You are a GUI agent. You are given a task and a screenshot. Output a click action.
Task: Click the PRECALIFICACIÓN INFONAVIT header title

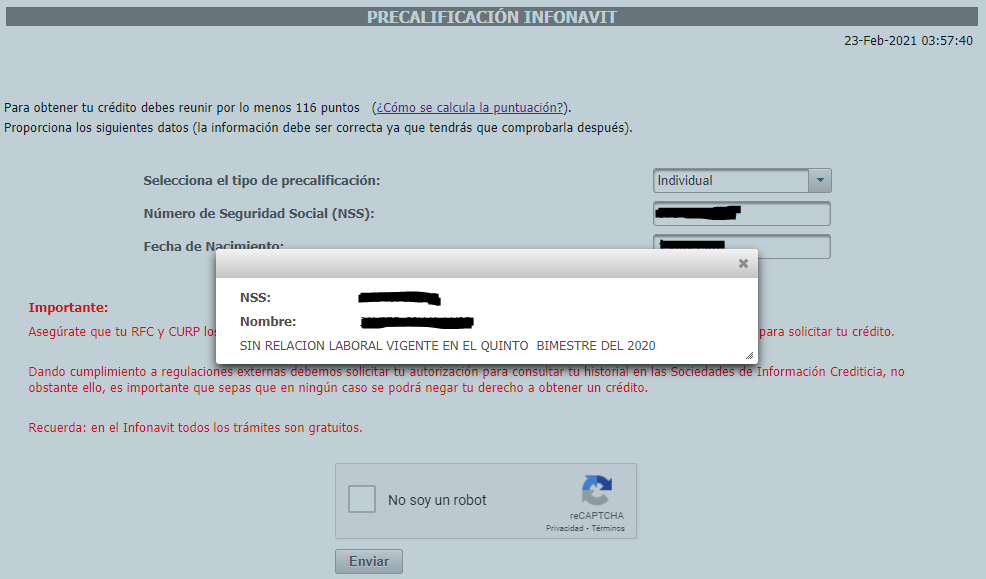(492, 17)
